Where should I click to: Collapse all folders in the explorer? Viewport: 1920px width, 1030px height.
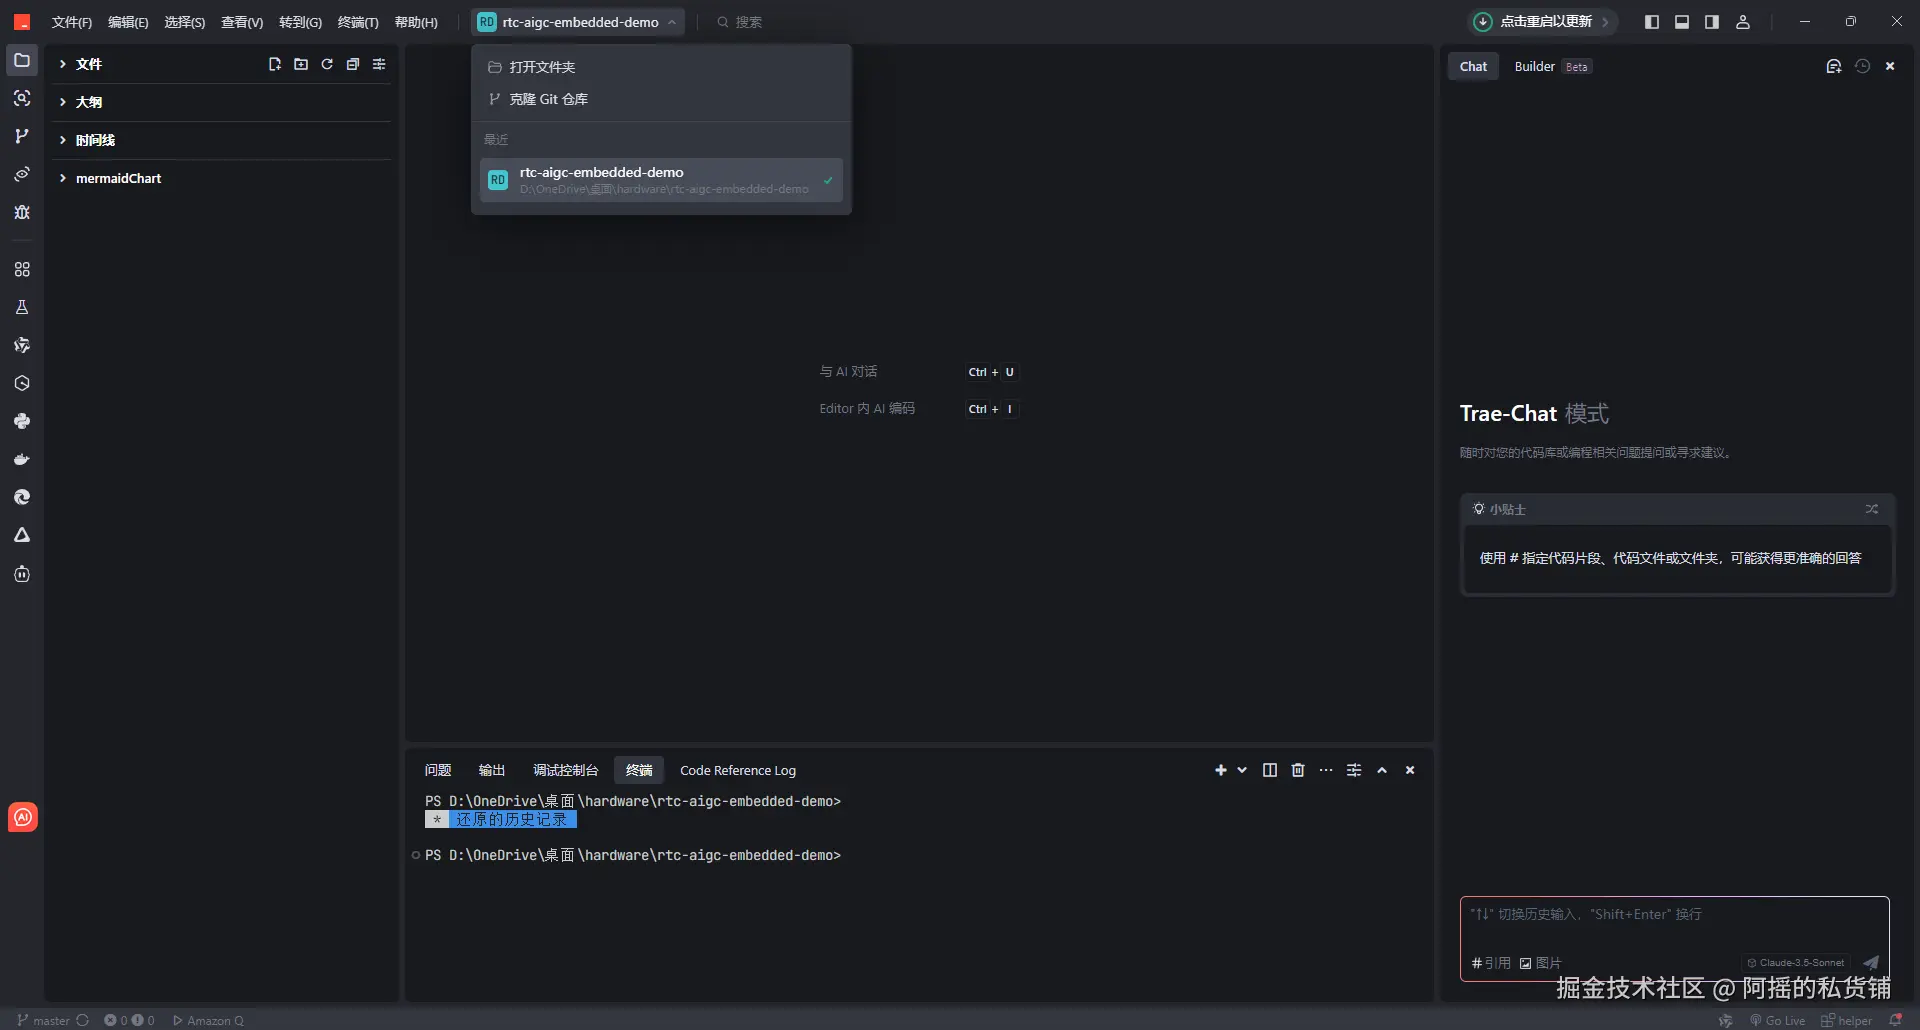pyautogui.click(x=353, y=64)
